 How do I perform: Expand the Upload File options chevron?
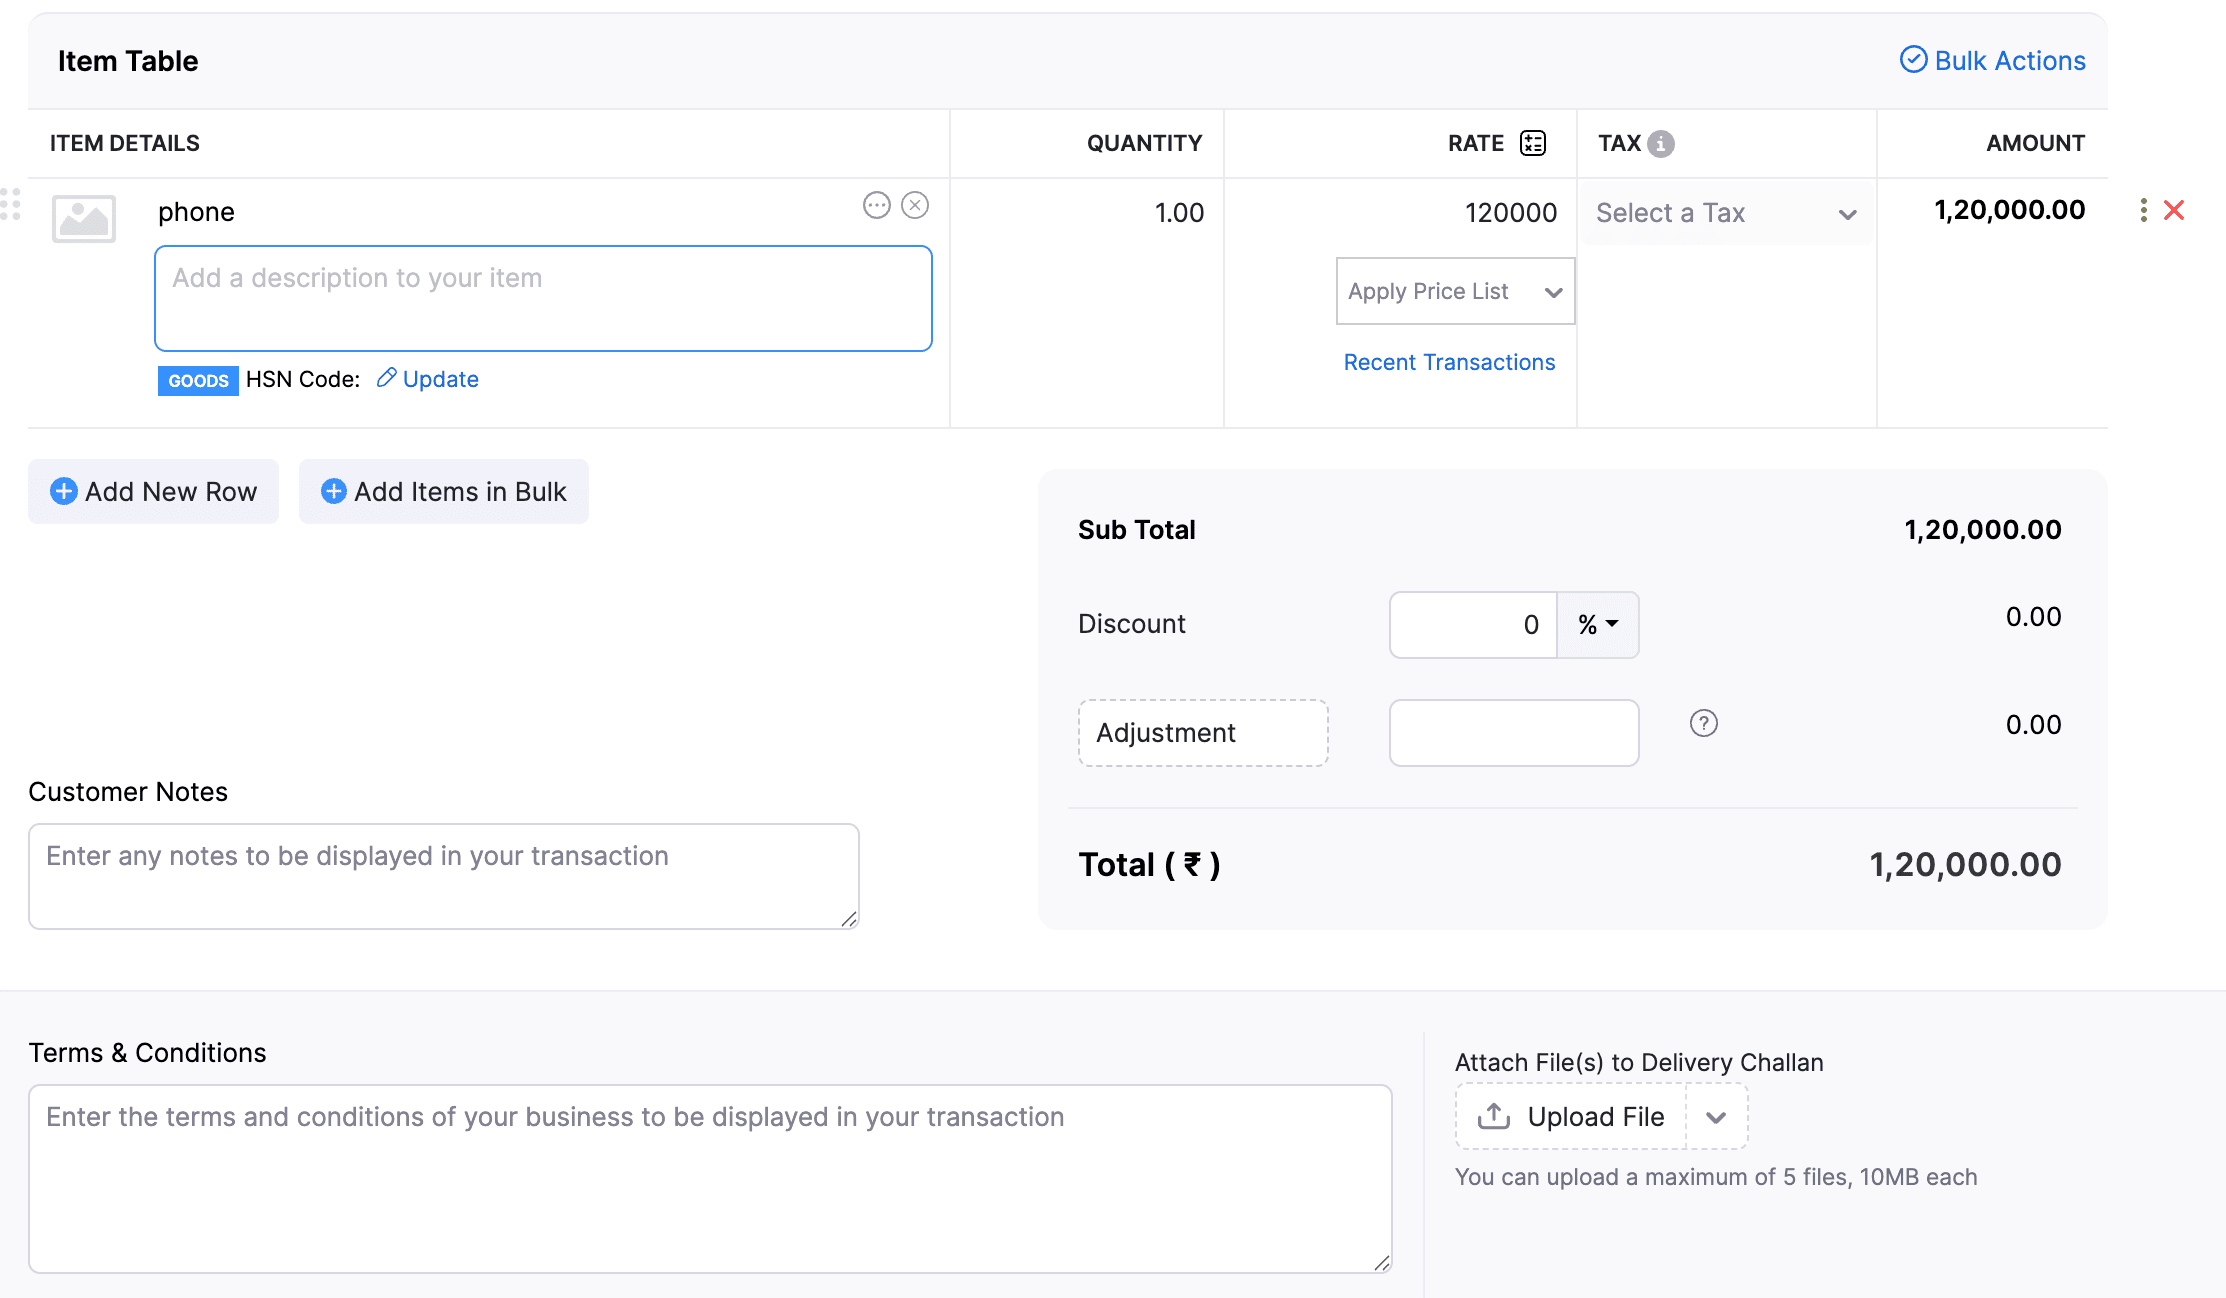point(1717,1116)
